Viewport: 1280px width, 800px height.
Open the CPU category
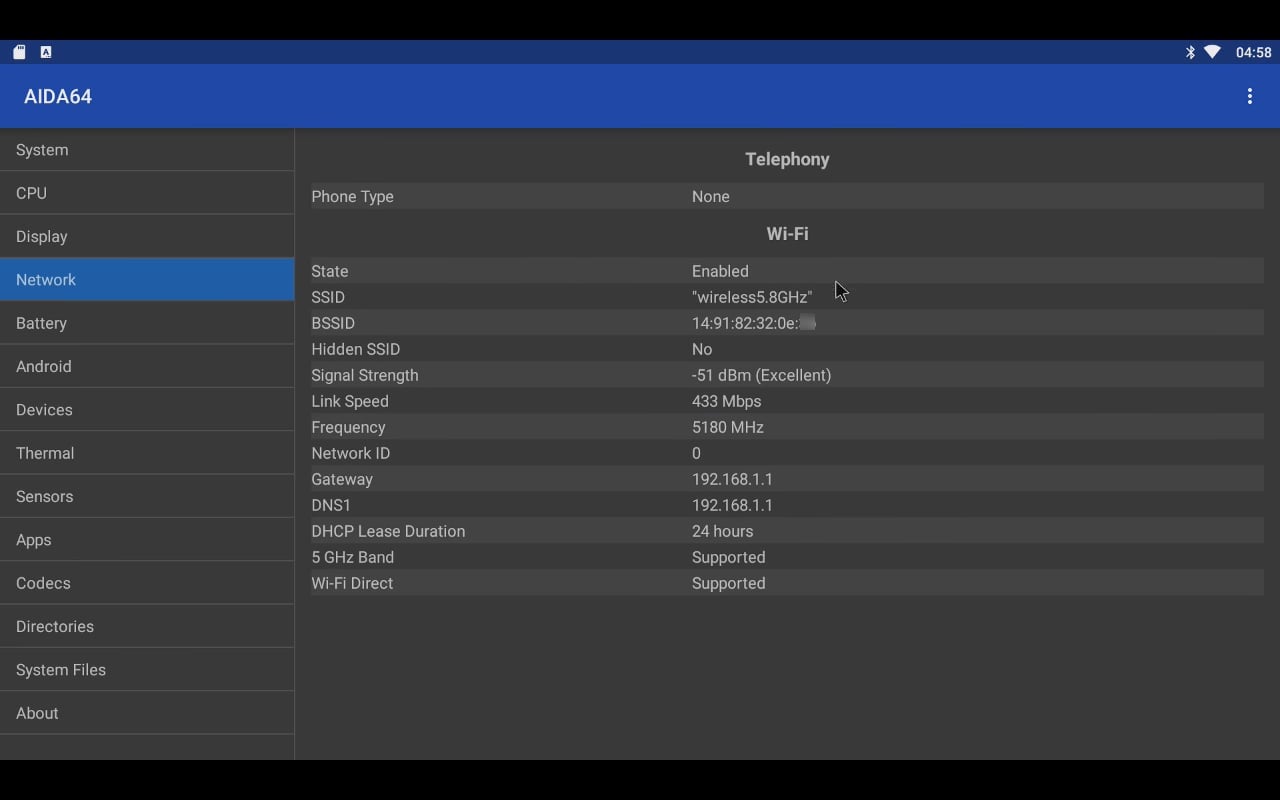147,193
